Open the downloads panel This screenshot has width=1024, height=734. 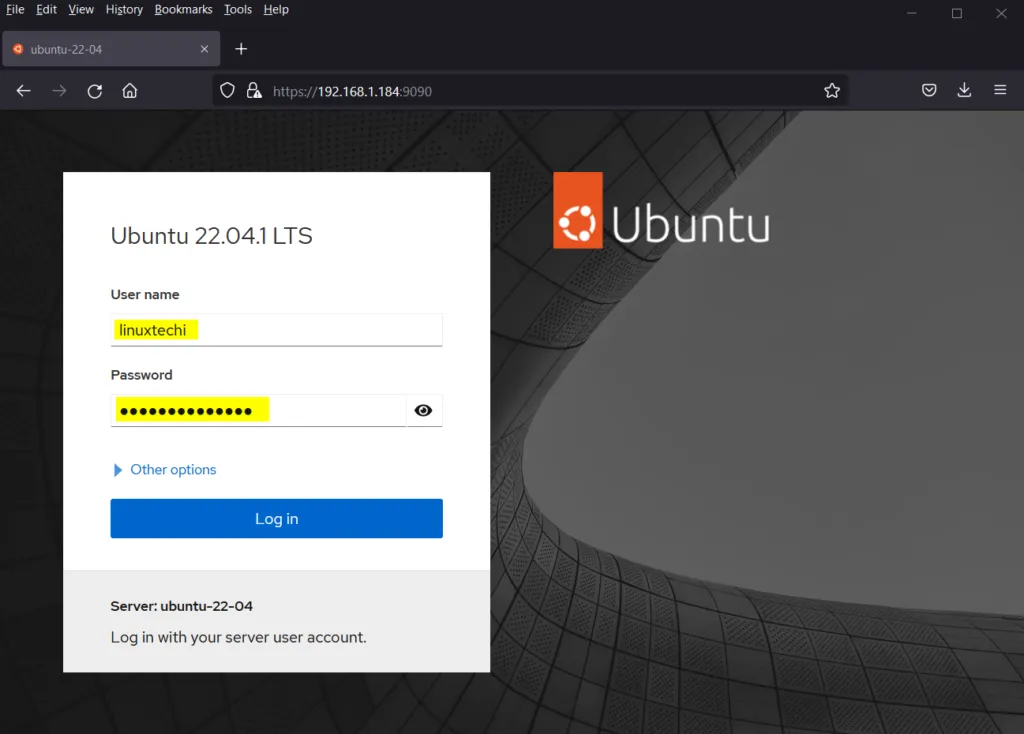pos(964,90)
